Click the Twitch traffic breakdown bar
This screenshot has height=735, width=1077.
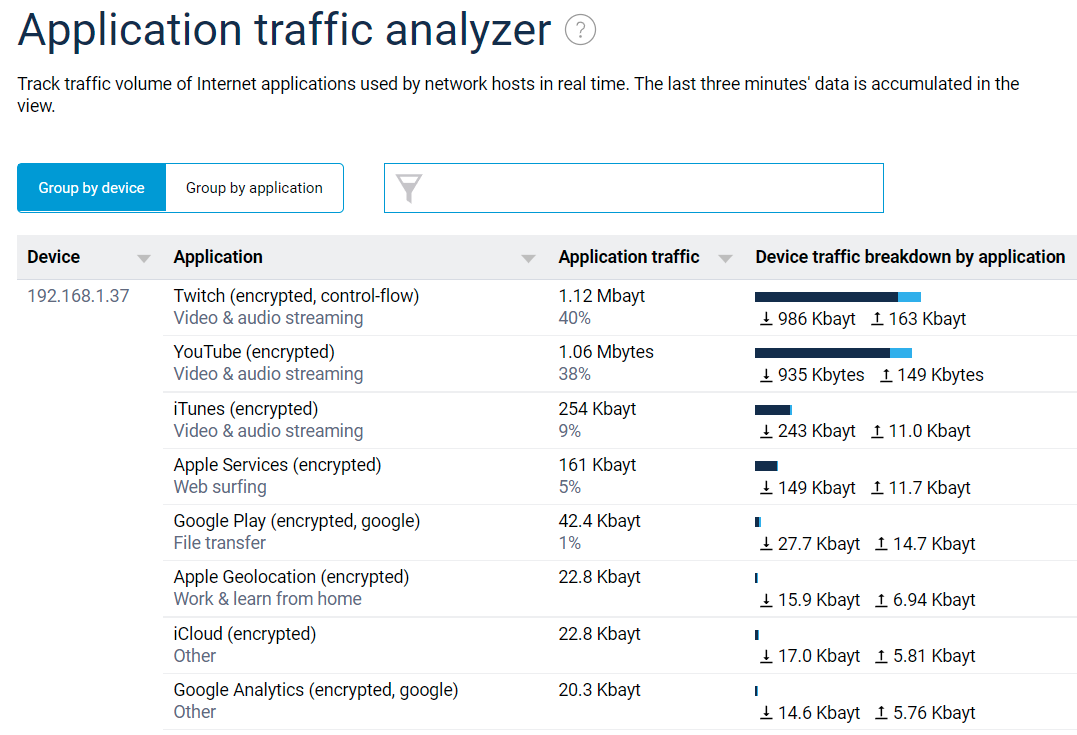[837, 296]
